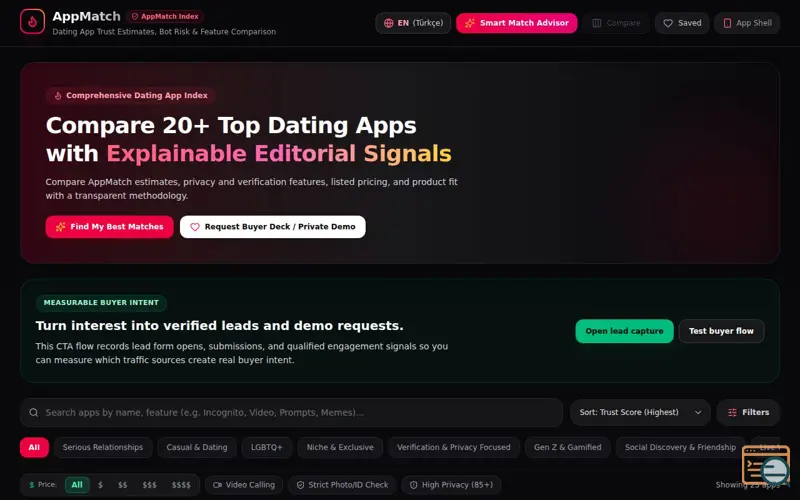
Task: Select Social Discovery & Friendship category
Action: coord(681,447)
